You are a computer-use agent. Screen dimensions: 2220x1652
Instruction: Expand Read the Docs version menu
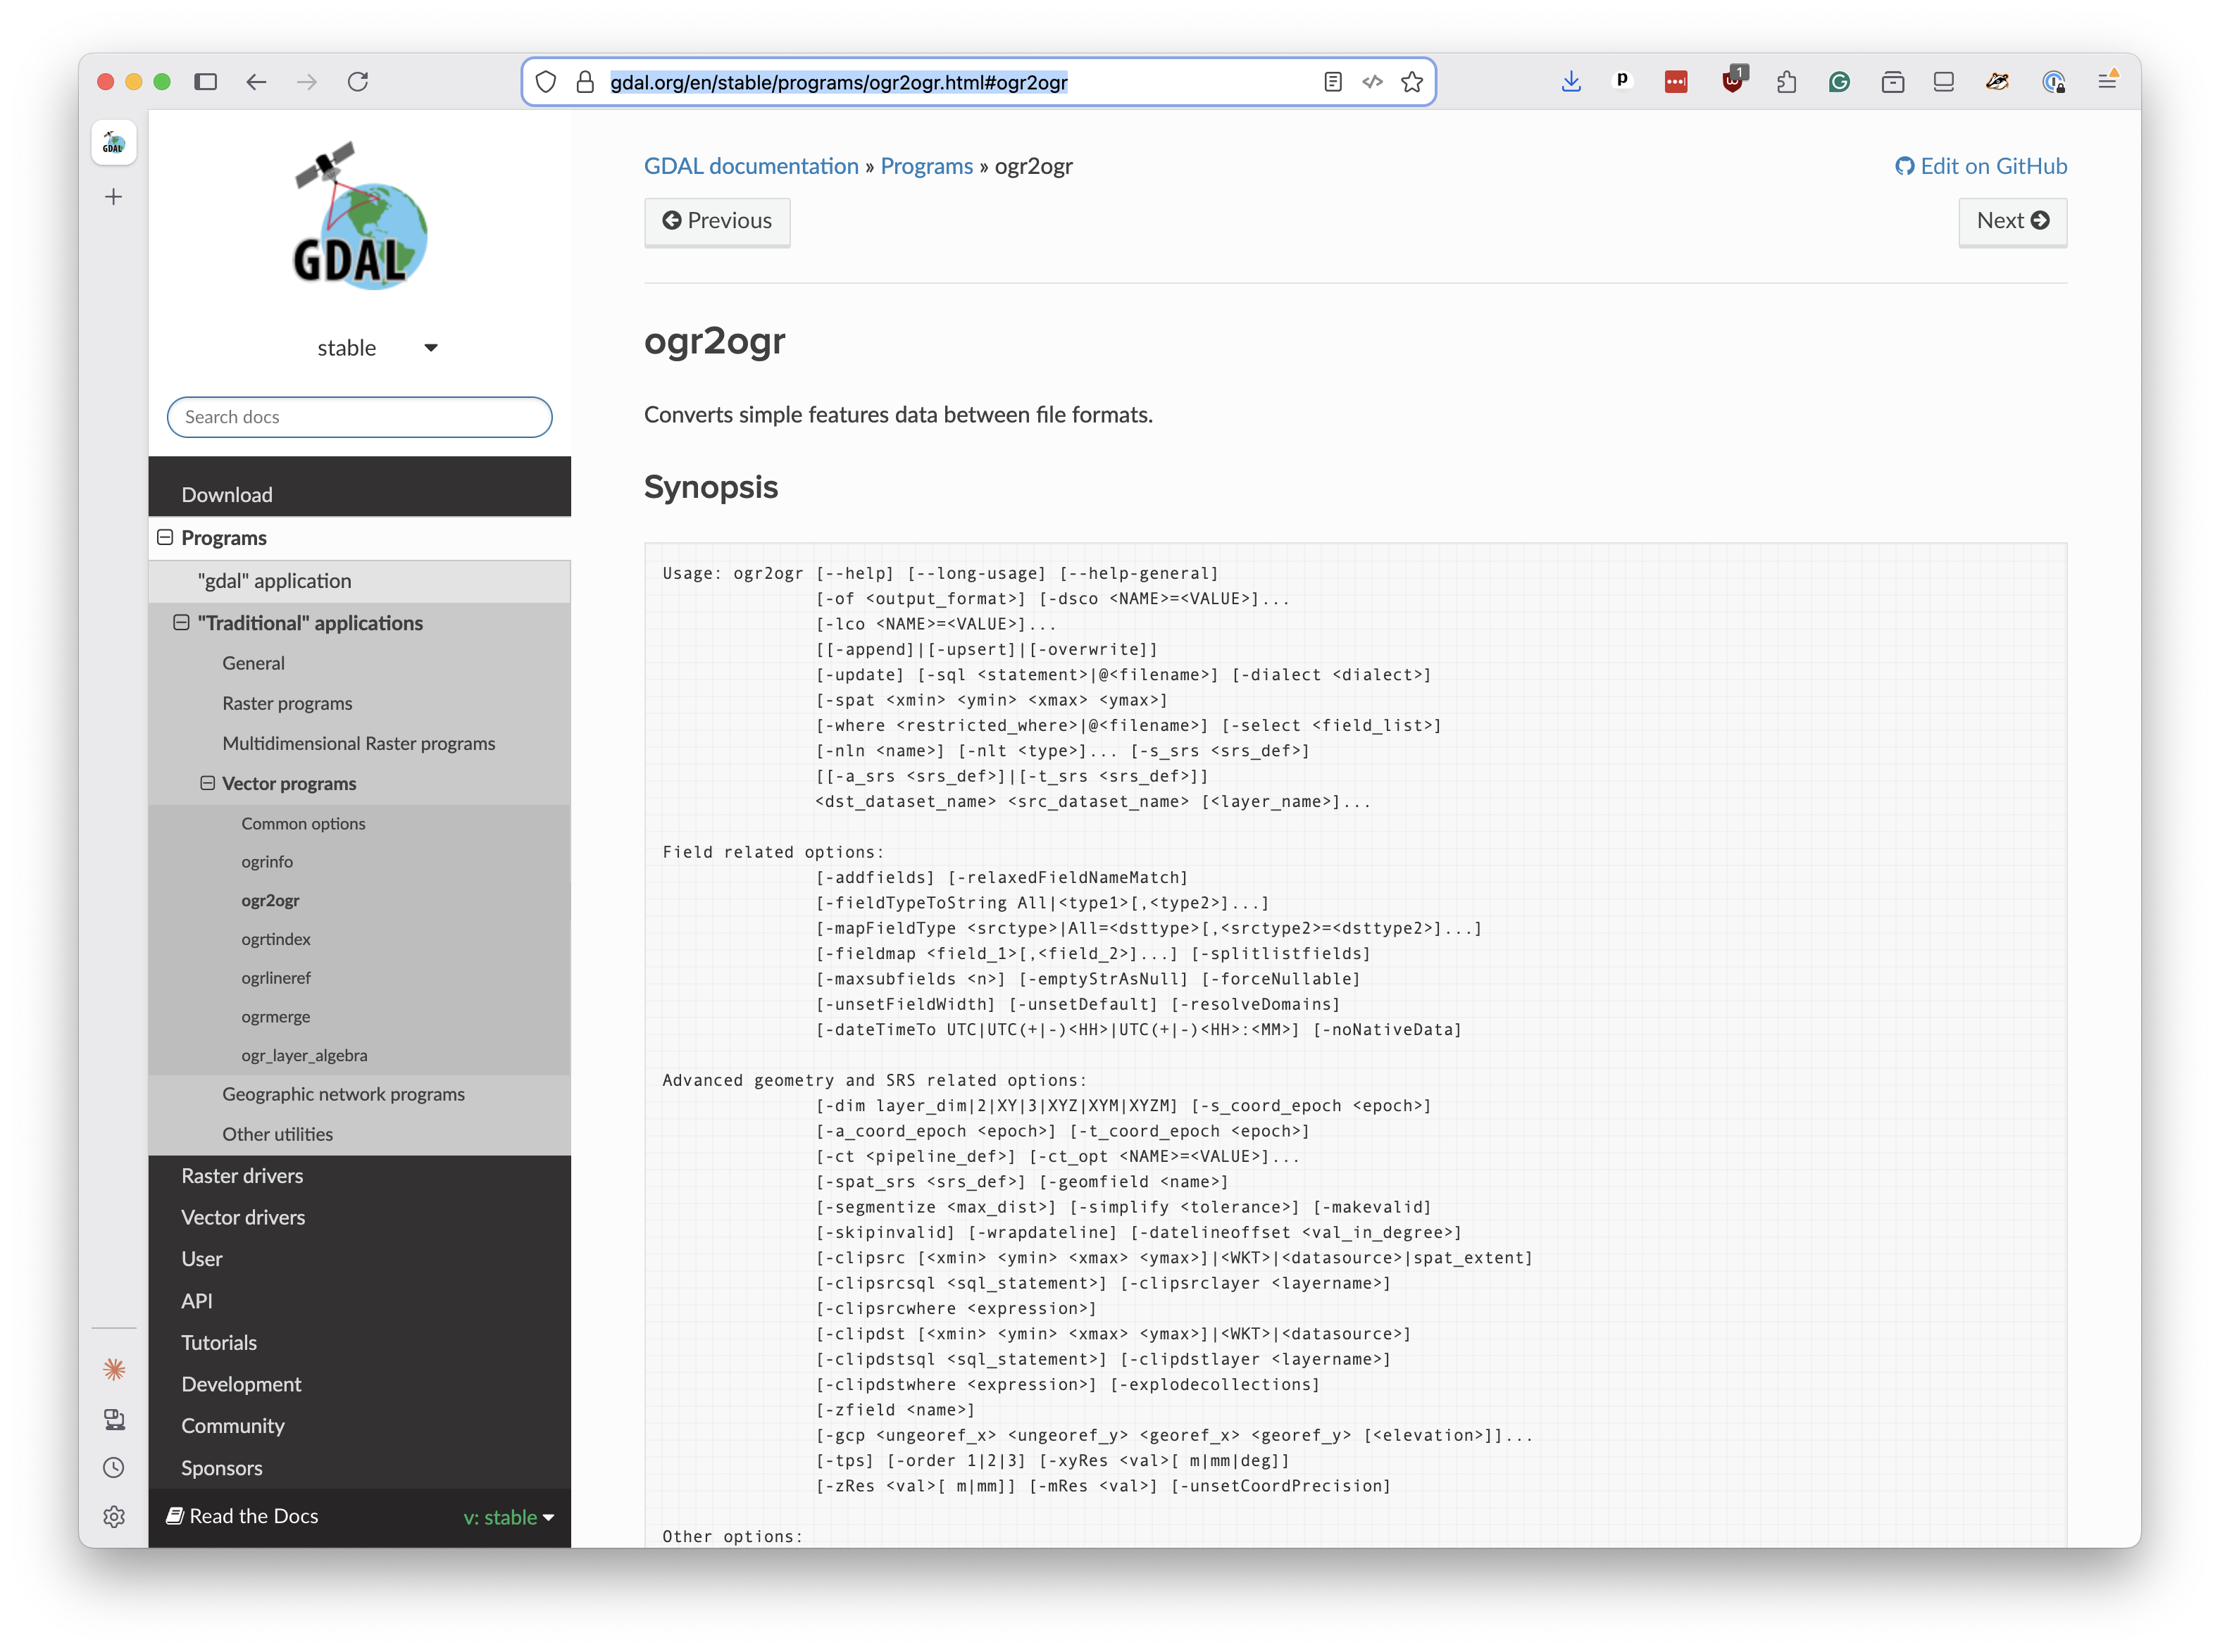click(508, 1517)
